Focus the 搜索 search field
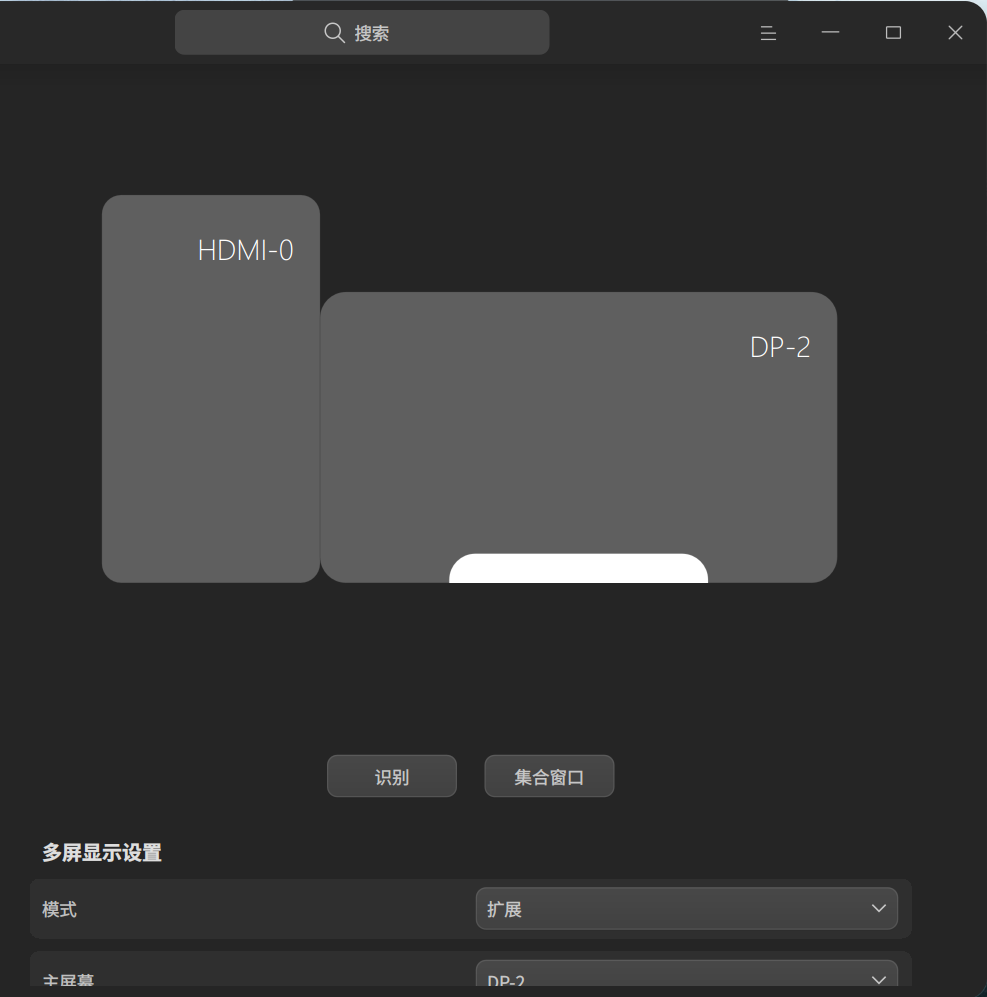Viewport: 987px width, 997px height. click(362, 32)
